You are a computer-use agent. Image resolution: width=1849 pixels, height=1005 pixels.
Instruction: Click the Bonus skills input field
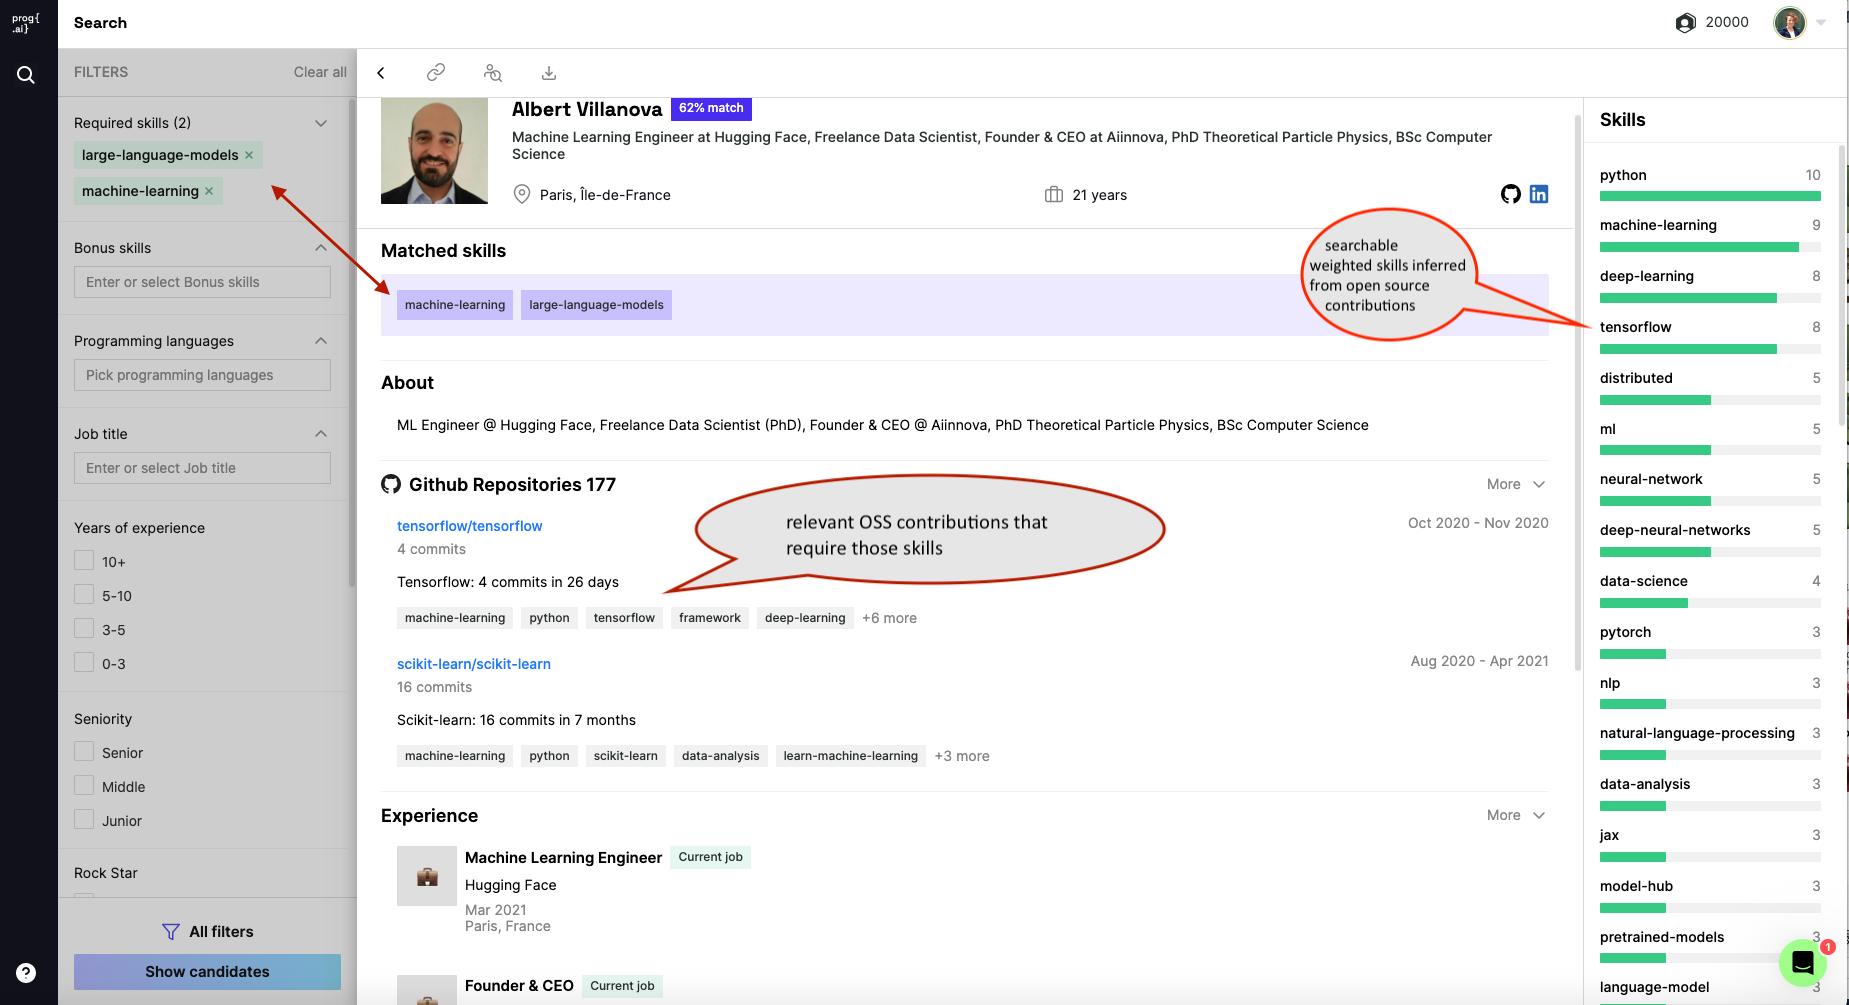pos(202,282)
